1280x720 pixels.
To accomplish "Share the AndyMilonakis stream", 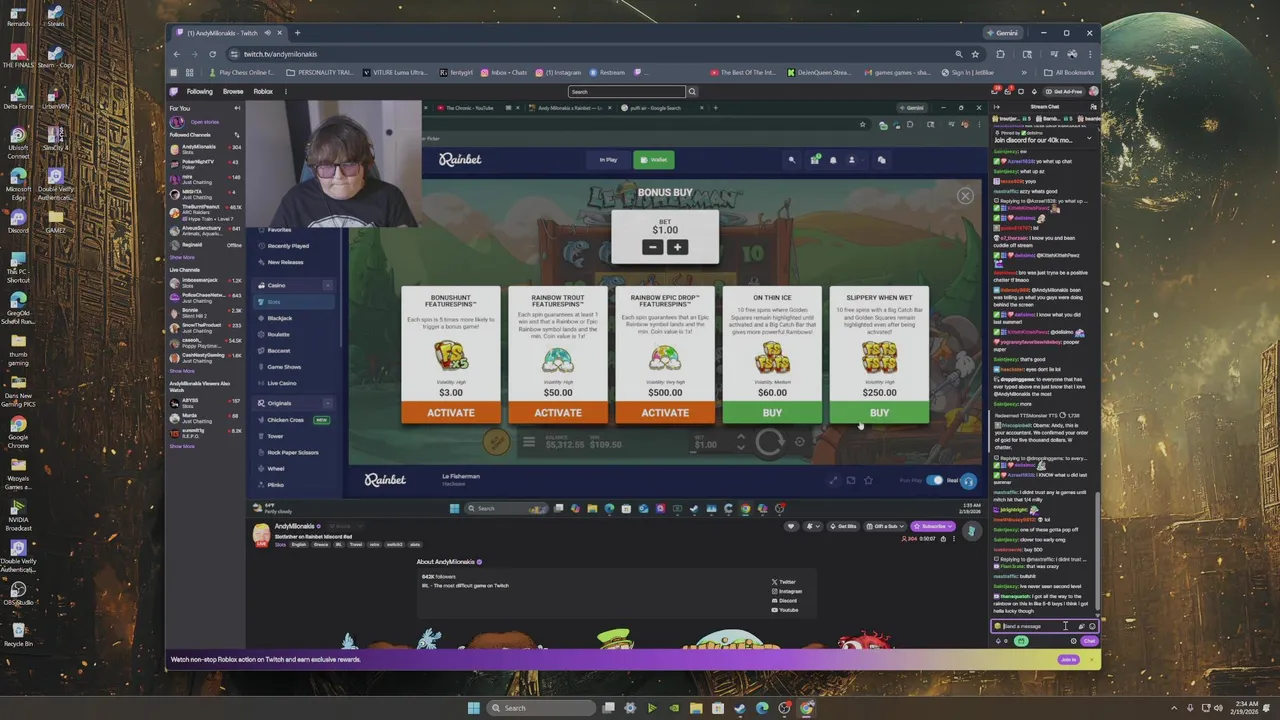I will [943, 539].
